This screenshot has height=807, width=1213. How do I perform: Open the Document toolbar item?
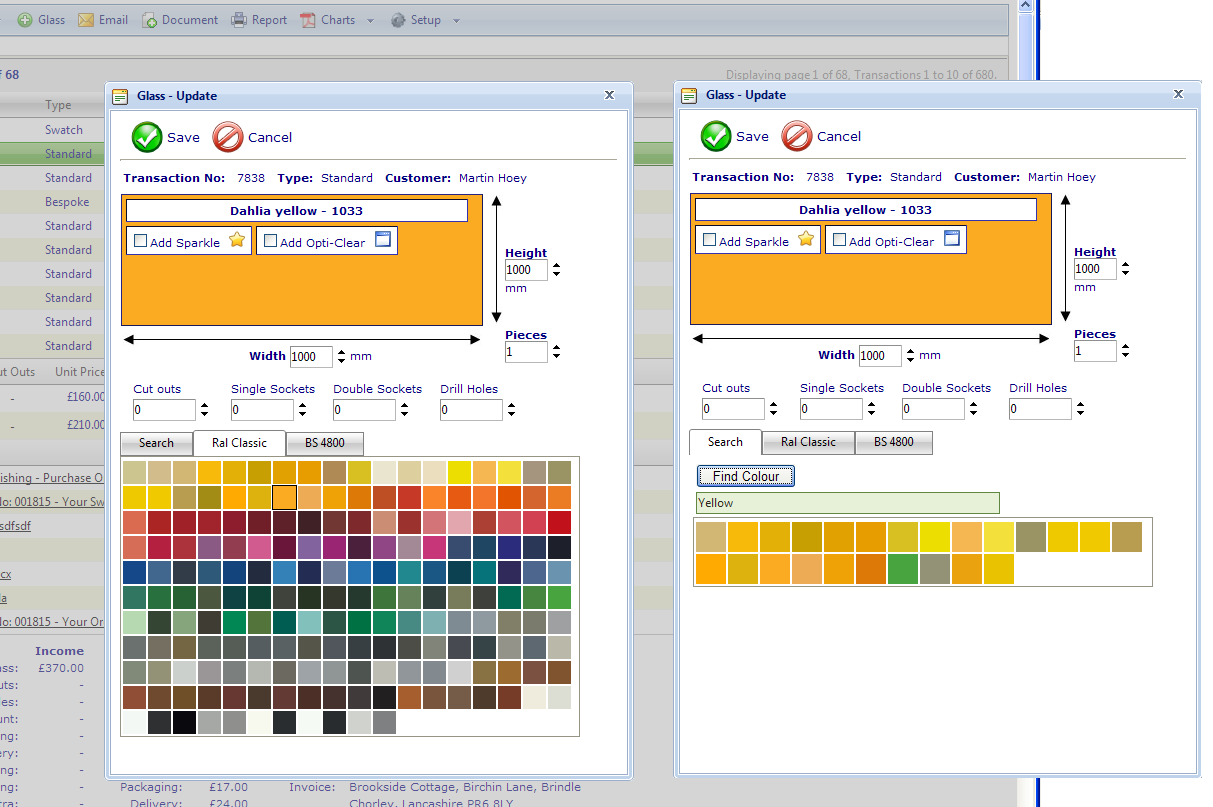(x=180, y=20)
